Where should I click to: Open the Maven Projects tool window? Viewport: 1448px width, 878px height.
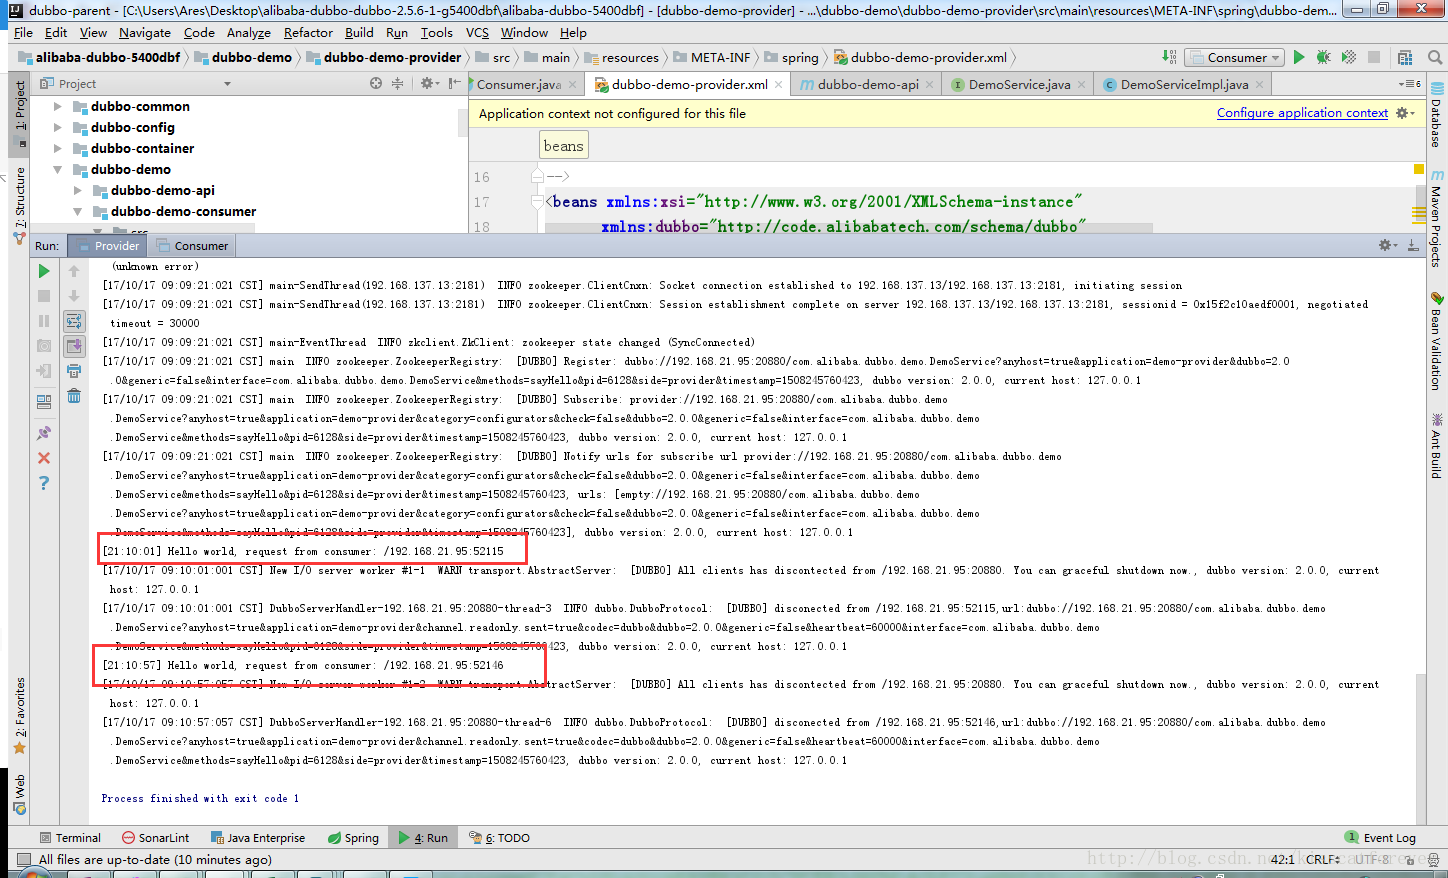click(1437, 218)
